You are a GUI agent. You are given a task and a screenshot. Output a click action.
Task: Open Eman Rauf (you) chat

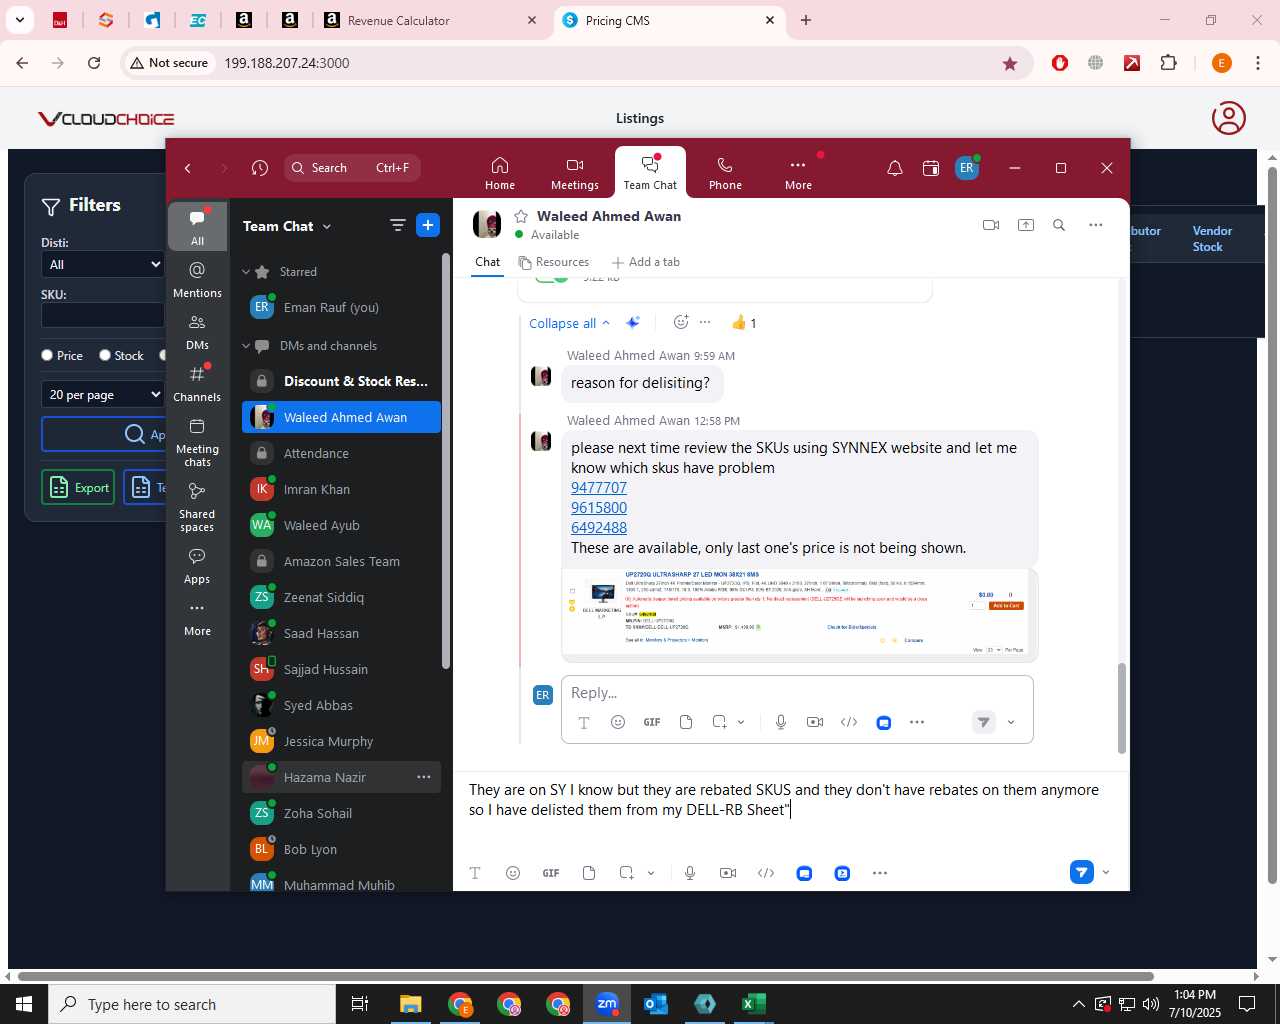coord(341,308)
